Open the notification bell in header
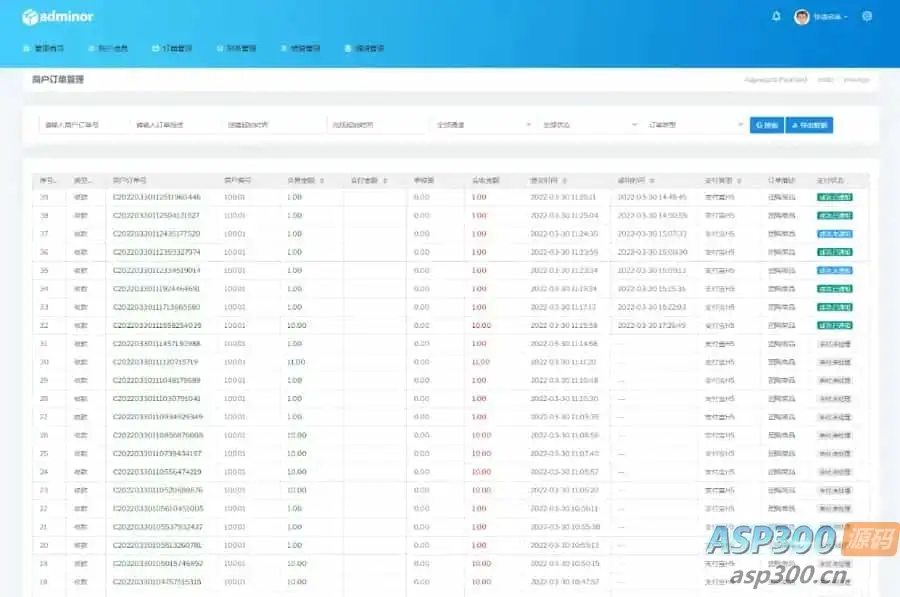Viewport: 900px width, 597px height. tap(776, 17)
